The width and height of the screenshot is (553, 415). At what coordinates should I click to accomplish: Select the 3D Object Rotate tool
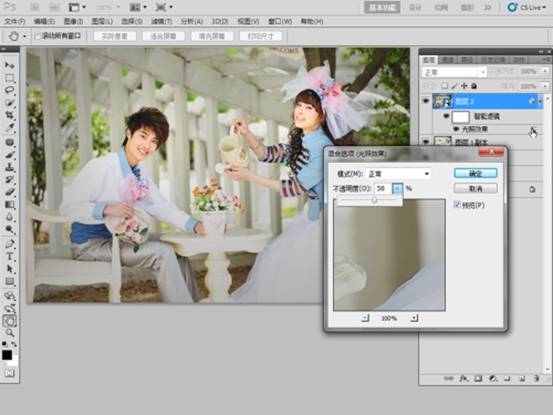coord(10,296)
